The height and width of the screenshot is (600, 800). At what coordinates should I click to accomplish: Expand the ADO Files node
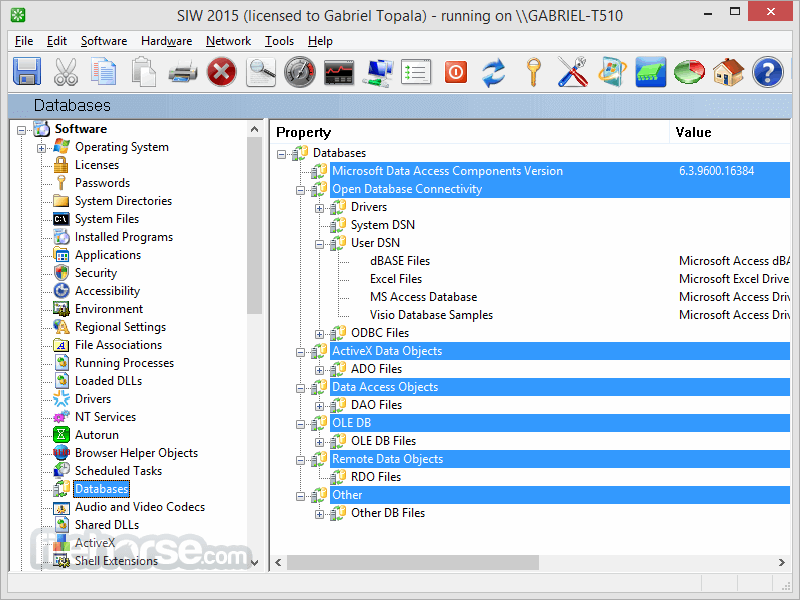click(x=319, y=370)
